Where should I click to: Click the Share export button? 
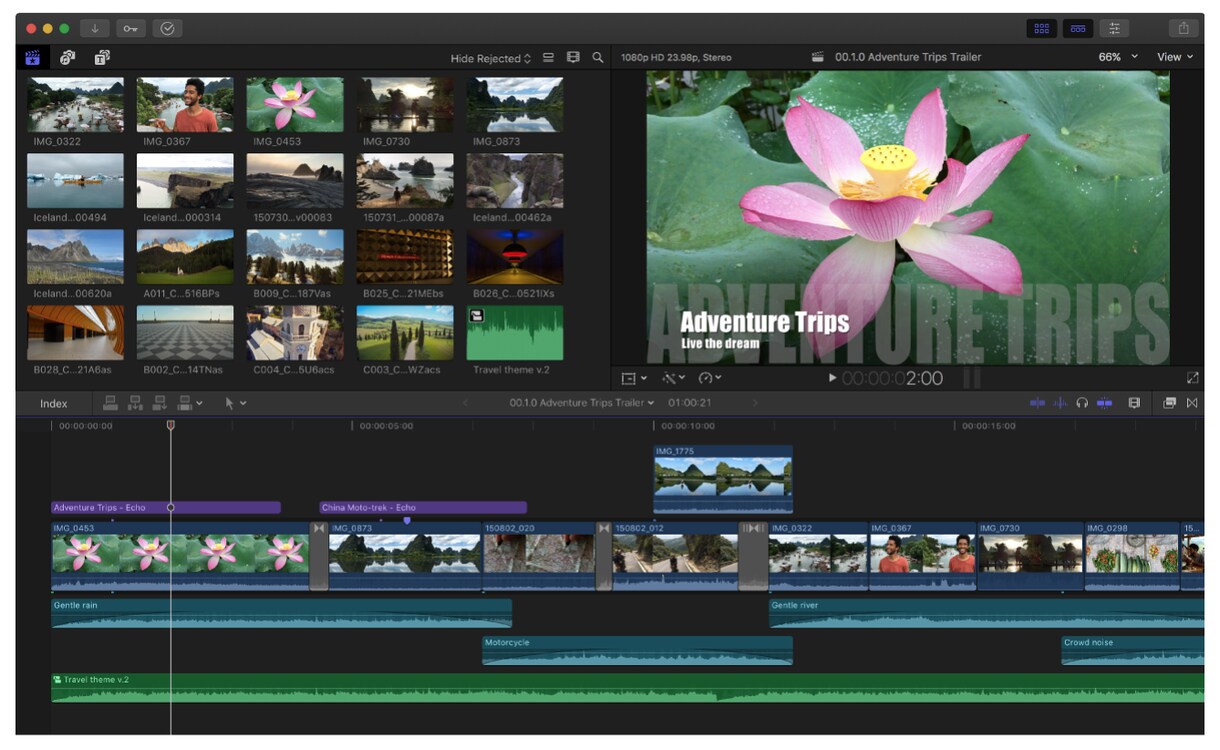[1184, 28]
